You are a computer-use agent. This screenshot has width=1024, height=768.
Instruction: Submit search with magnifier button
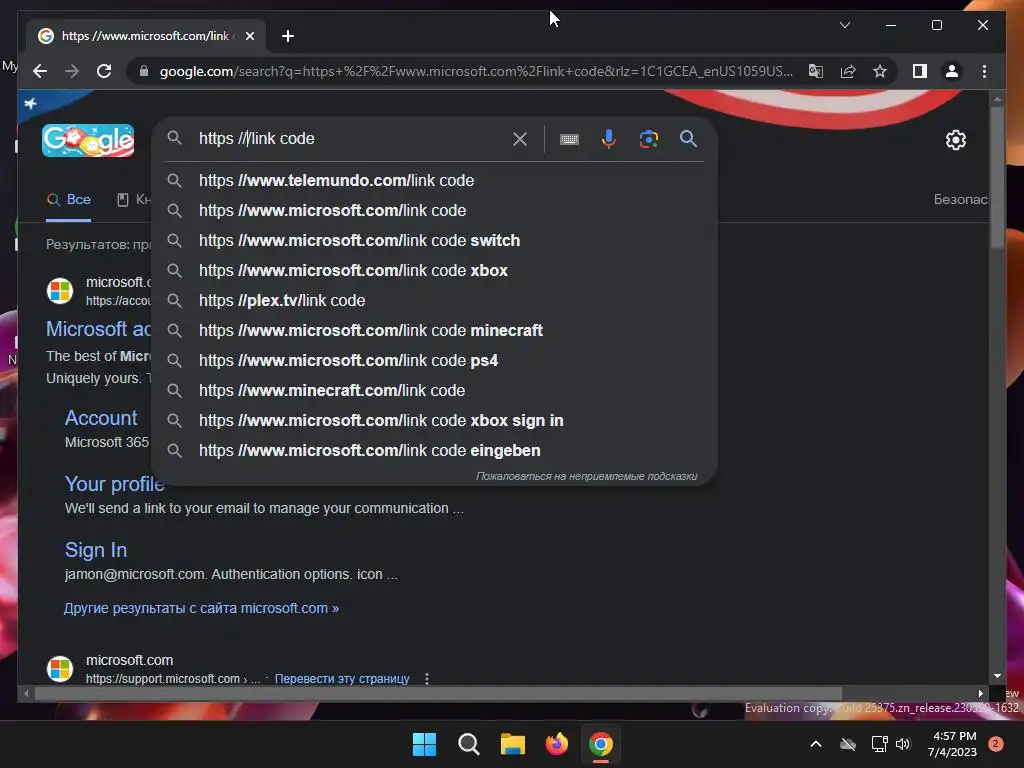point(688,138)
